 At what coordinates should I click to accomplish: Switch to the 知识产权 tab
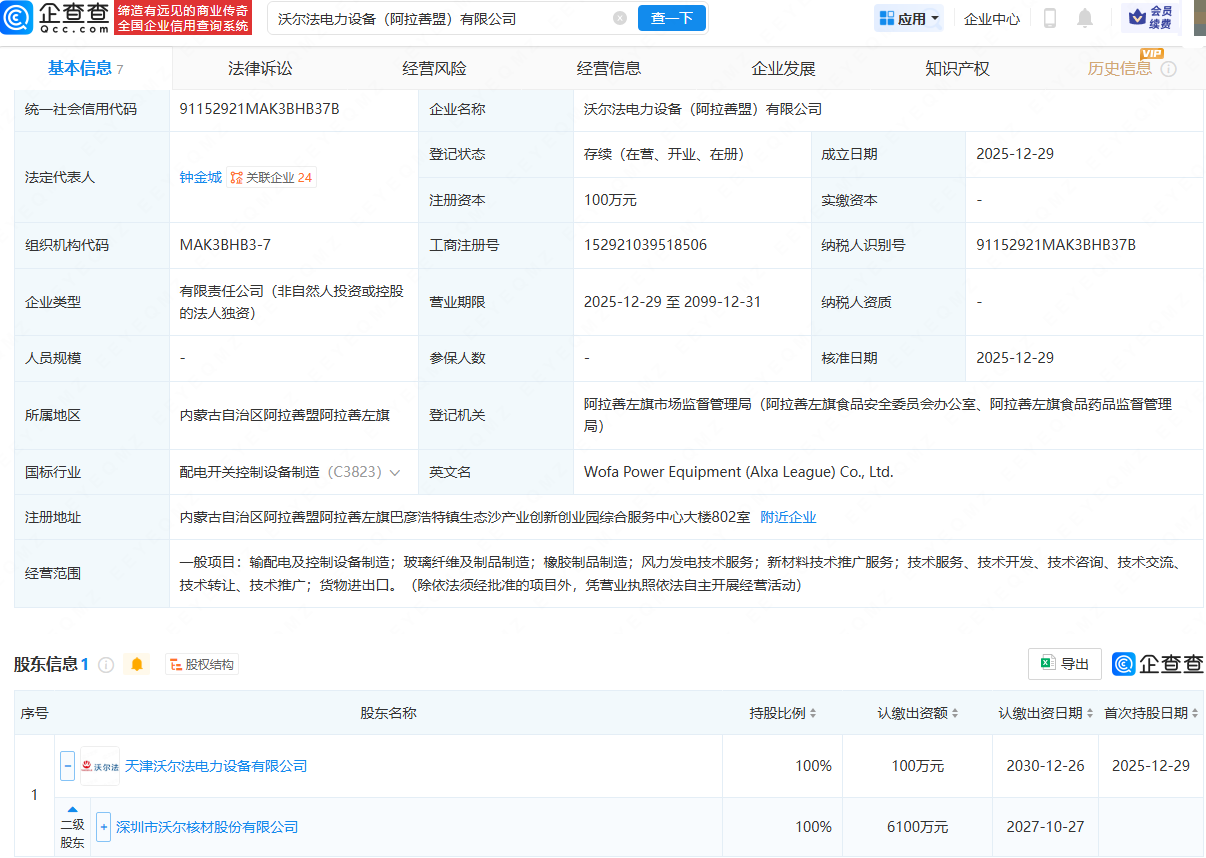(x=957, y=69)
